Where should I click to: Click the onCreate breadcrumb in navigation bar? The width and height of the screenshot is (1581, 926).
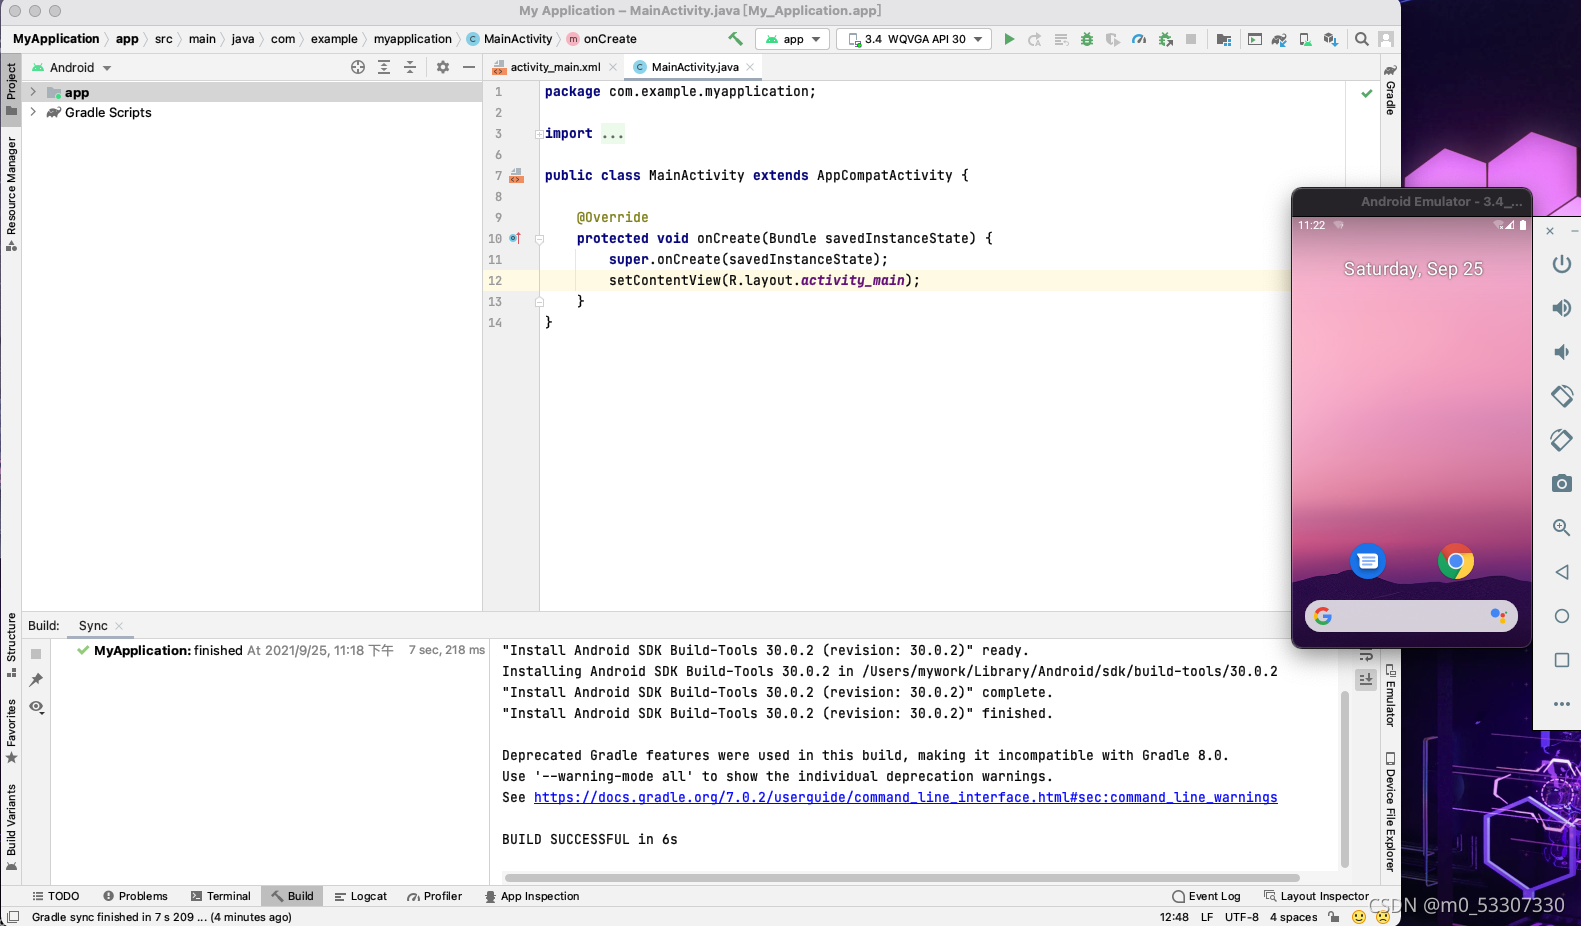pyautogui.click(x=602, y=39)
